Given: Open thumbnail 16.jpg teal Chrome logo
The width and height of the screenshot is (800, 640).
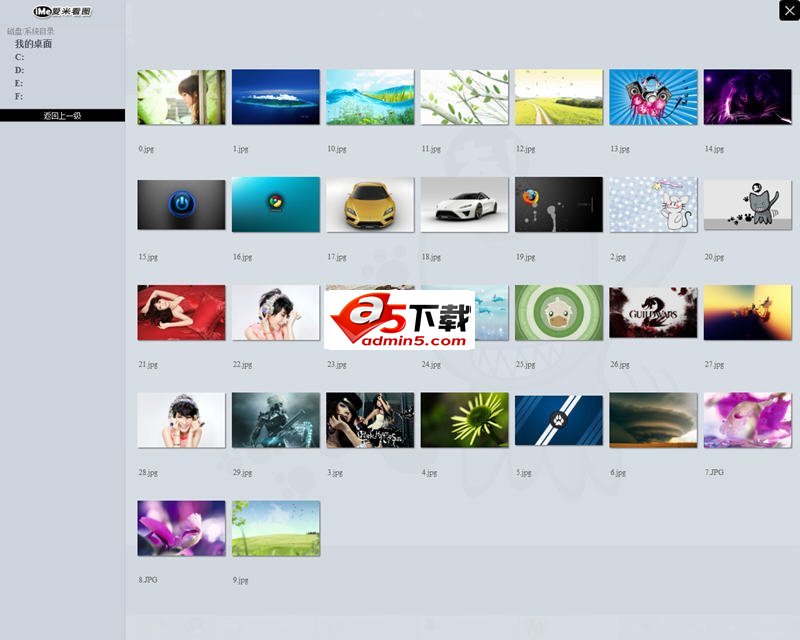Looking at the screenshot, I should 276,205.
